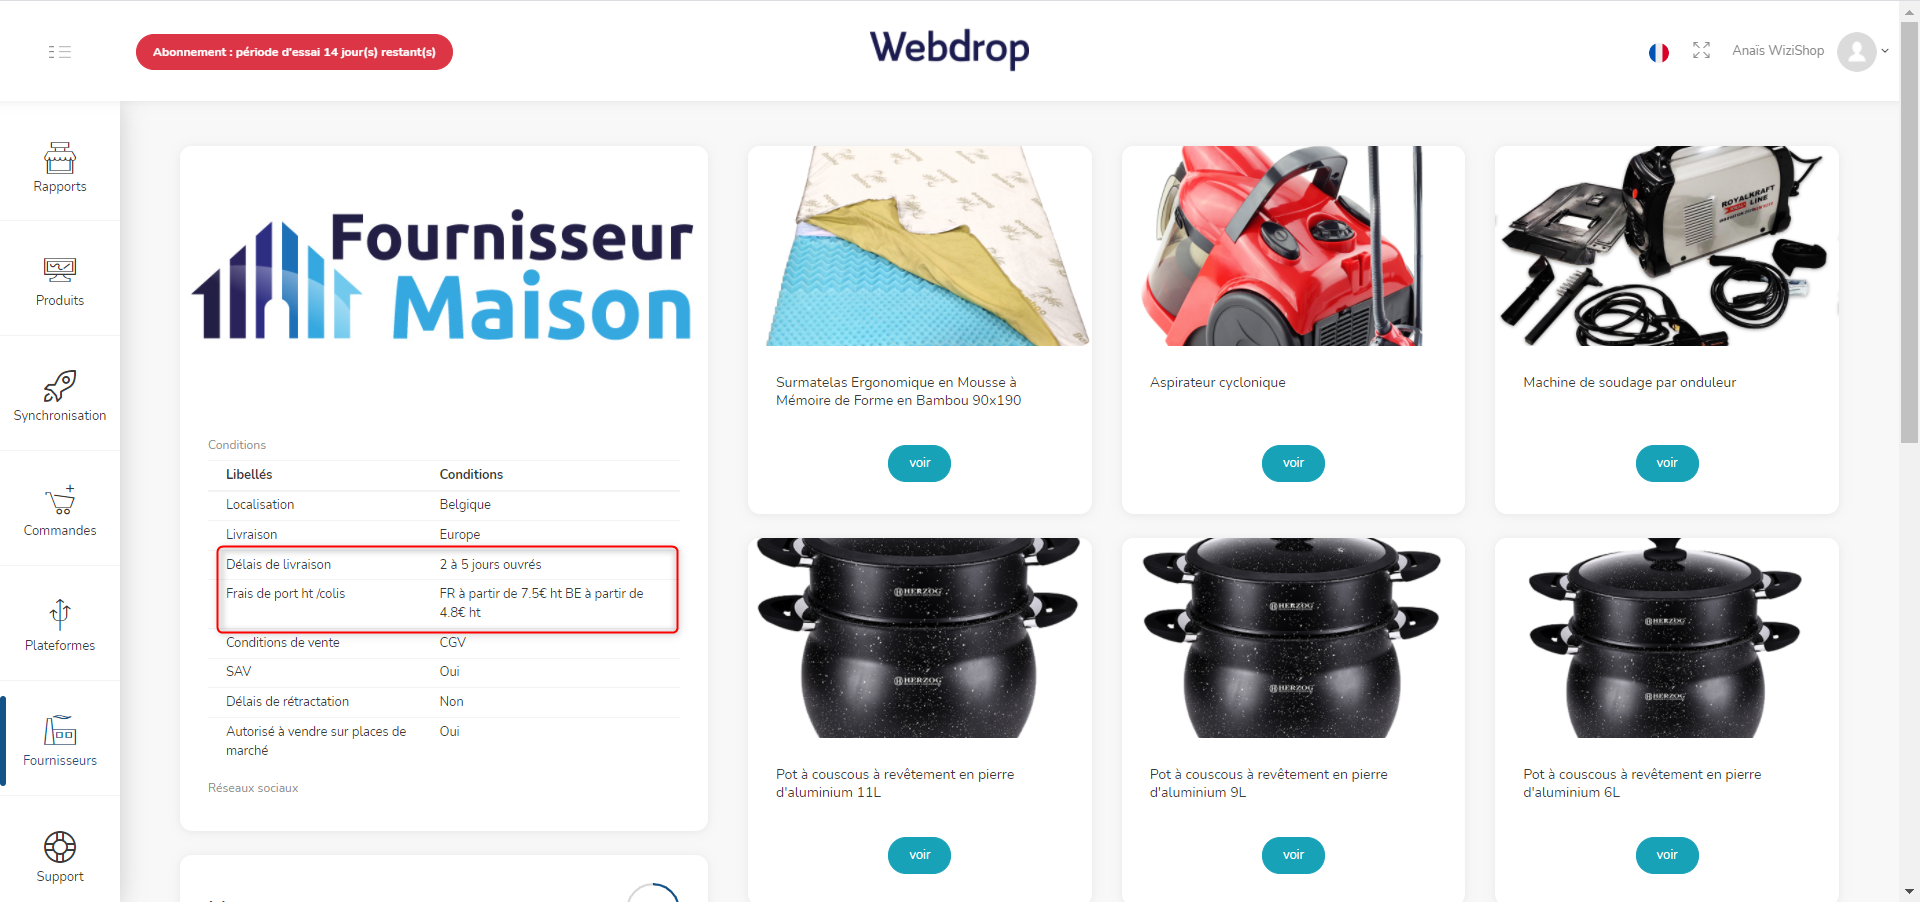Image resolution: width=1920 pixels, height=902 pixels.
Task: Collapse the sidebar with hamburger menu toggle
Action: (60, 52)
